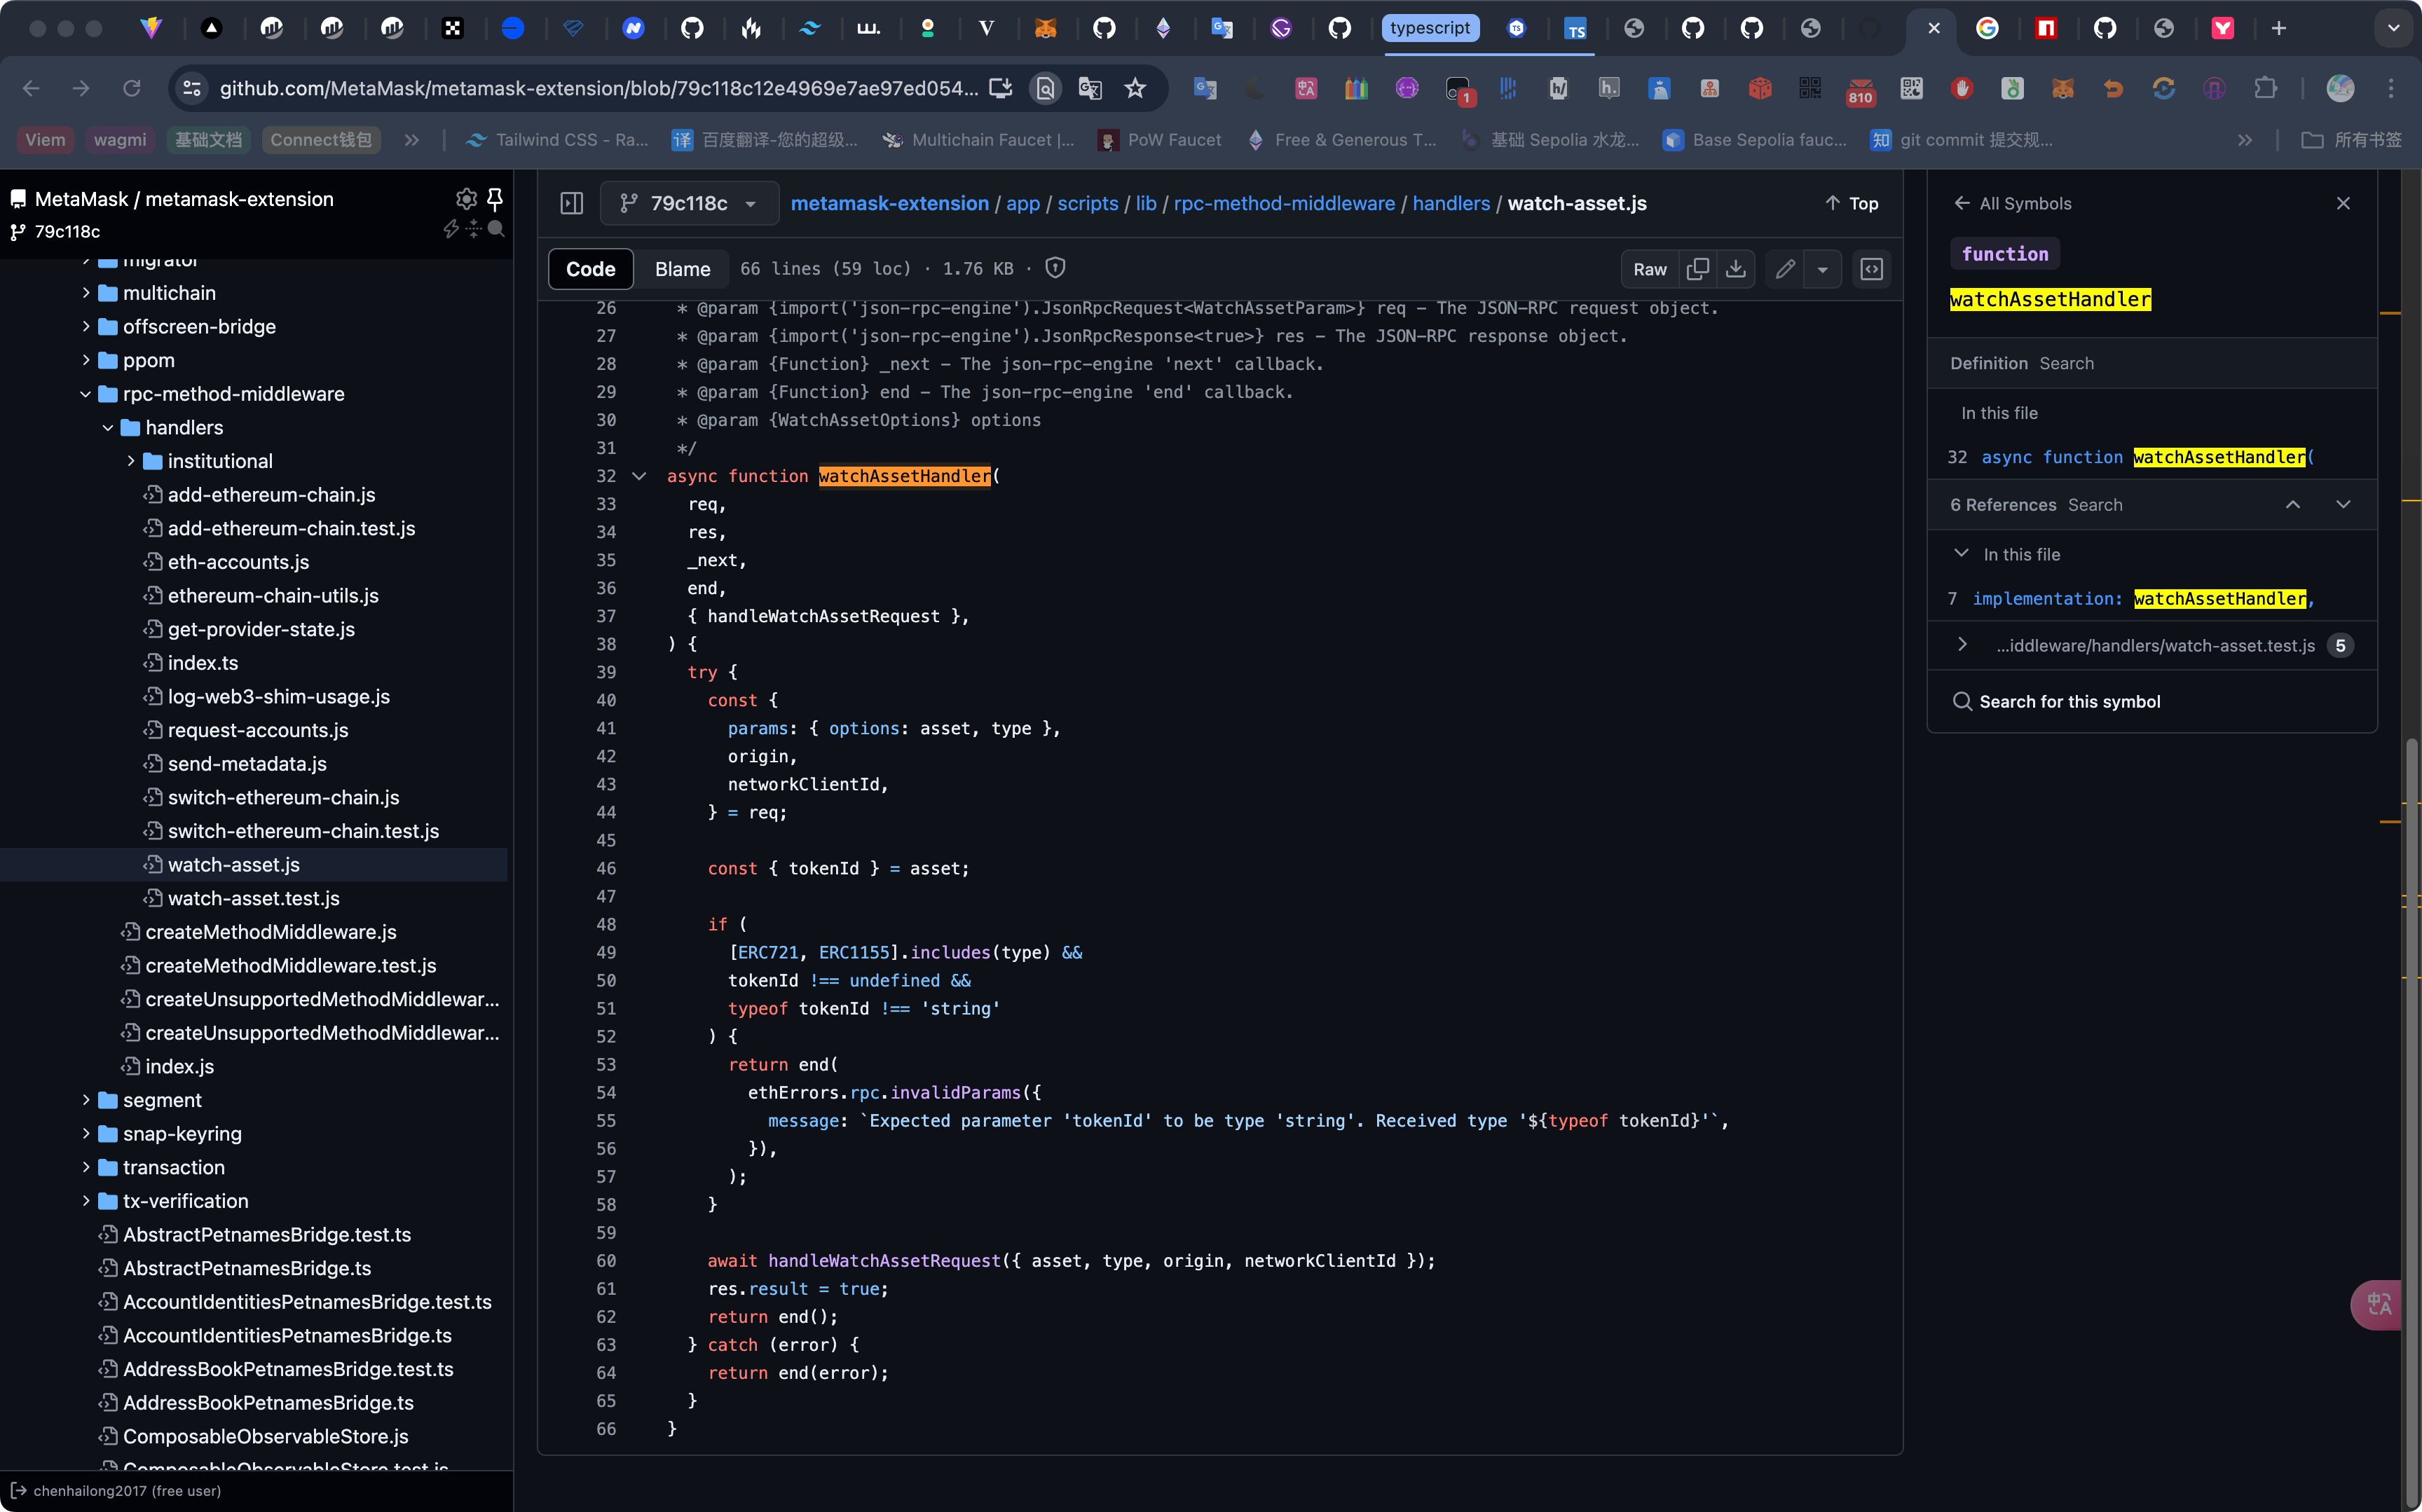Image resolution: width=2422 pixels, height=1512 pixels.
Task: Open watch-asset.test.js in the file tree
Action: point(253,898)
